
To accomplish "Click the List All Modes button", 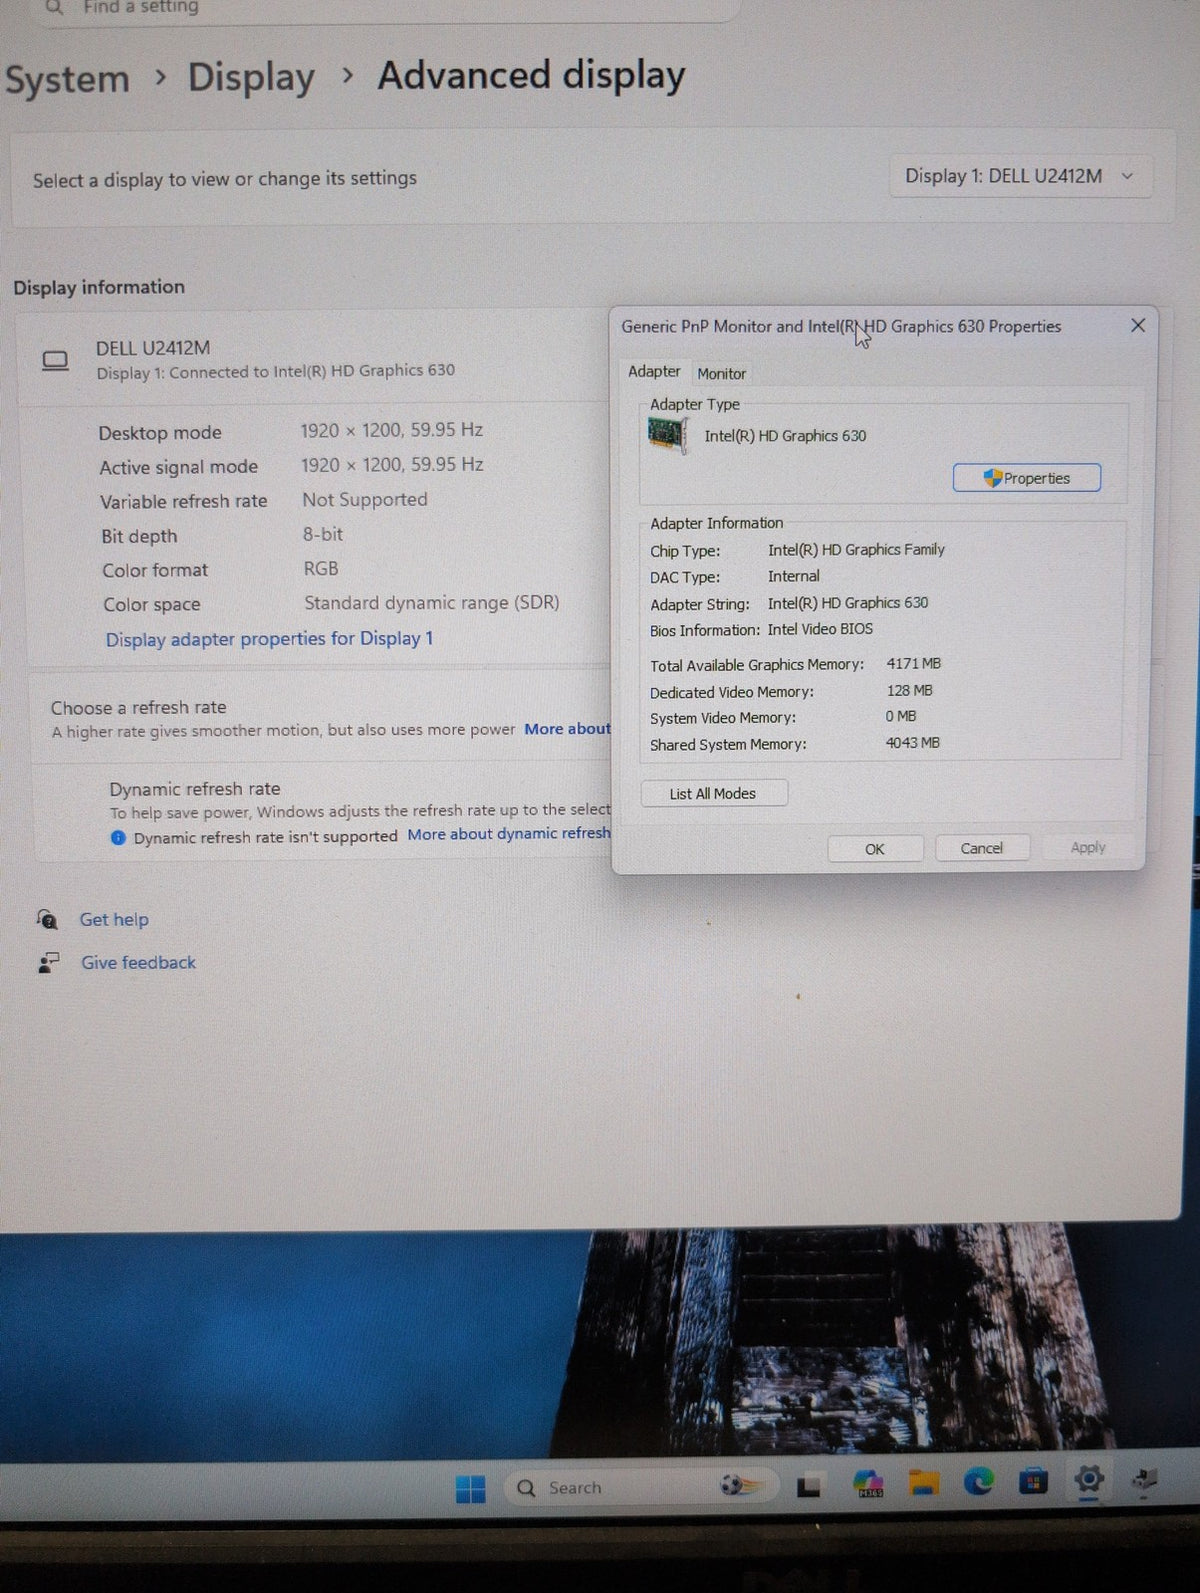I will pyautogui.click(x=713, y=793).
